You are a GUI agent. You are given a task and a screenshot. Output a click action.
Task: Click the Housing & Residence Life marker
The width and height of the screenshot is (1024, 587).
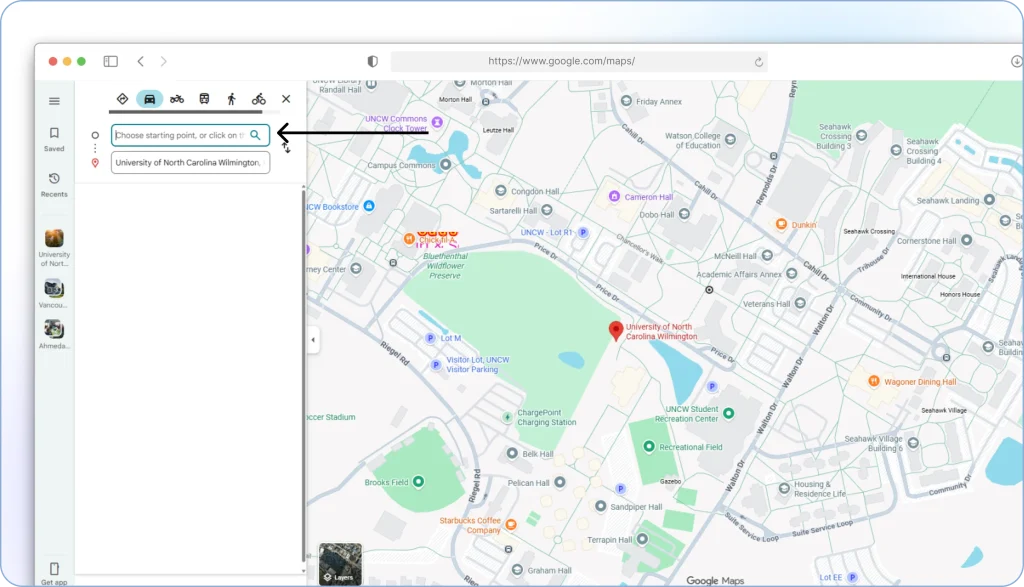coord(784,488)
